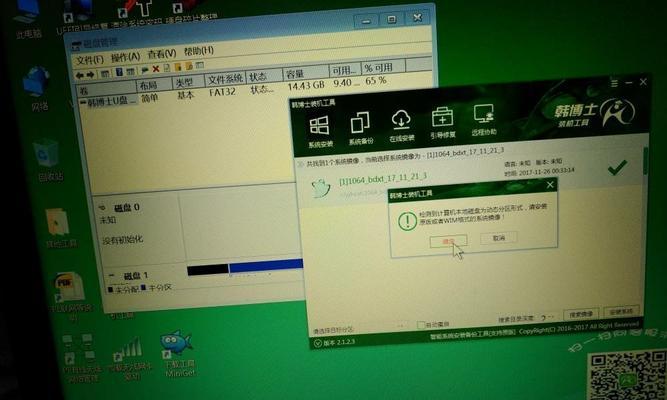Viewport: 667px width, 400px height.
Task: Tick the 自动重启 checkbox
Action: coord(421,325)
